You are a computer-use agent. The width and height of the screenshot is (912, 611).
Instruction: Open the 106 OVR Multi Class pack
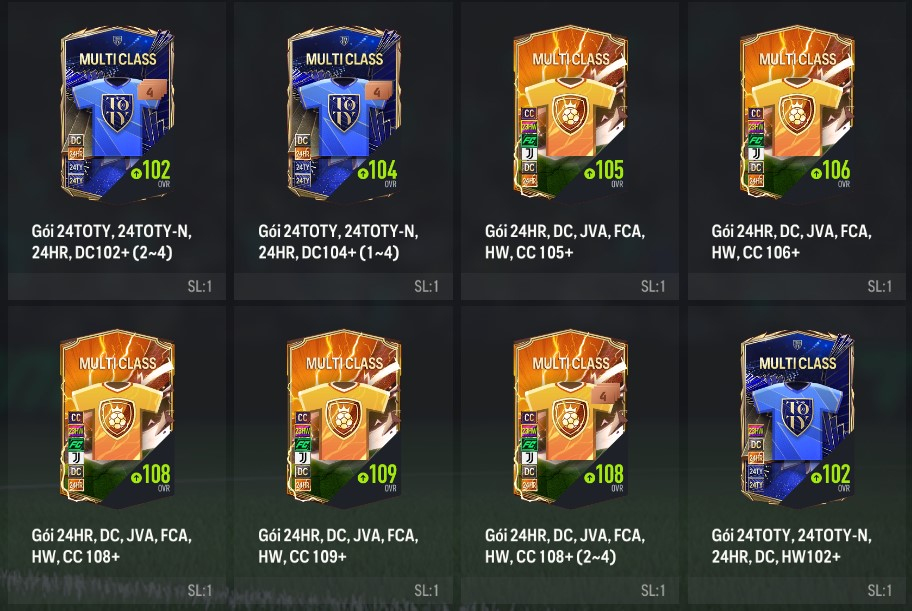(x=797, y=112)
